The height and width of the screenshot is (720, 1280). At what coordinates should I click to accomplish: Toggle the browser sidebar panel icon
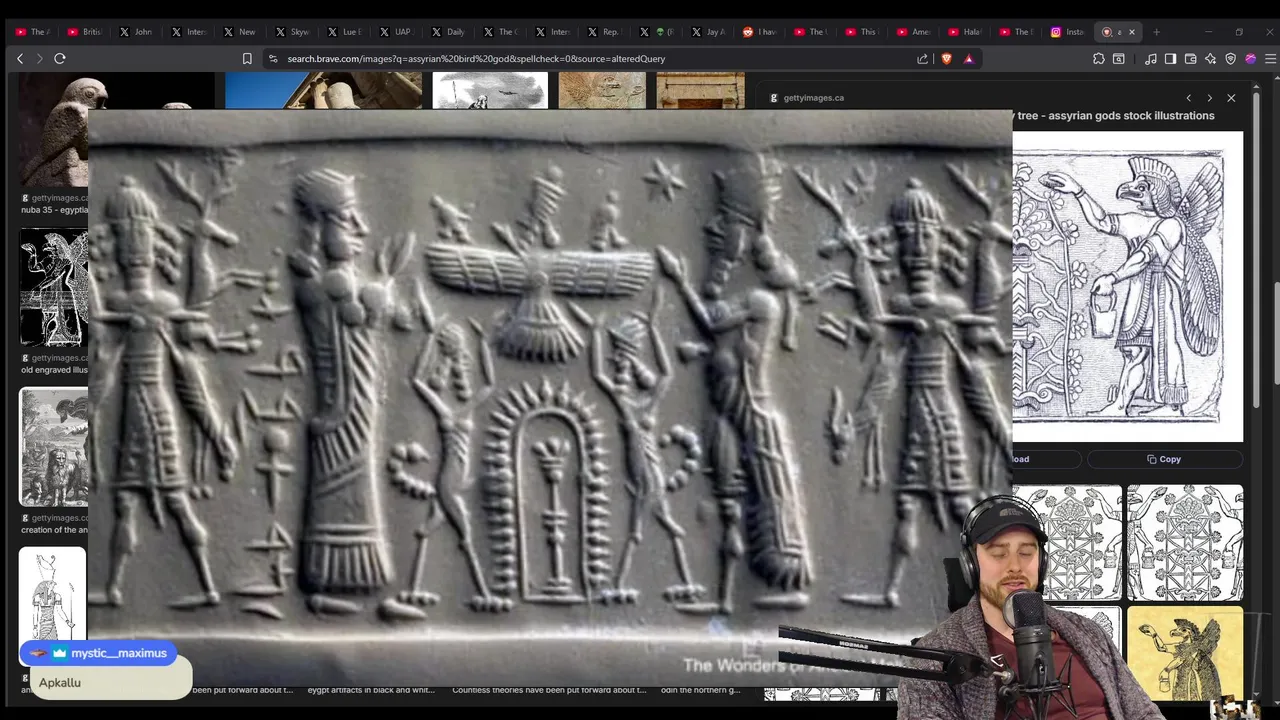click(1171, 59)
